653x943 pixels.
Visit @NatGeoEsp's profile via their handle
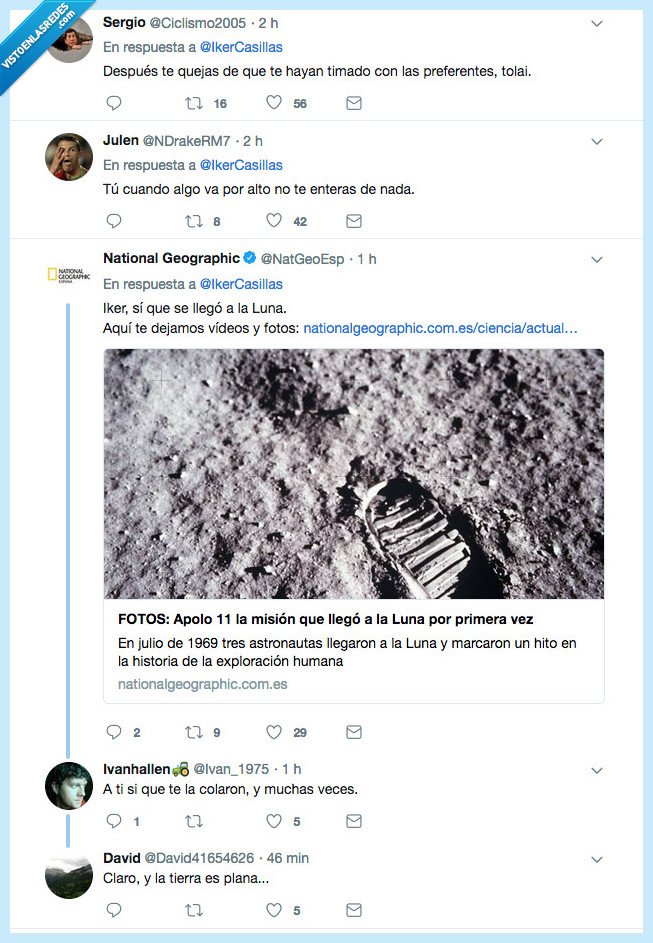(x=301, y=258)
